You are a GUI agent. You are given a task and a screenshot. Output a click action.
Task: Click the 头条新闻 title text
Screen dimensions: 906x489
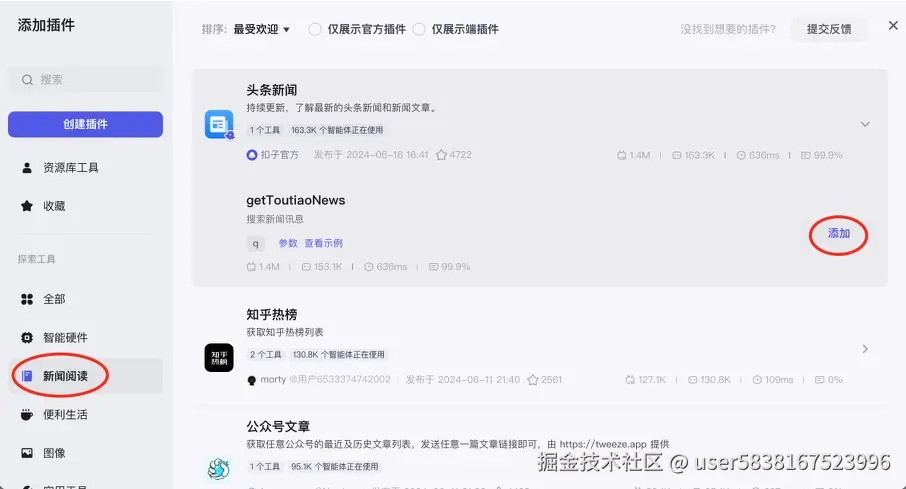(x=272, y=90)
